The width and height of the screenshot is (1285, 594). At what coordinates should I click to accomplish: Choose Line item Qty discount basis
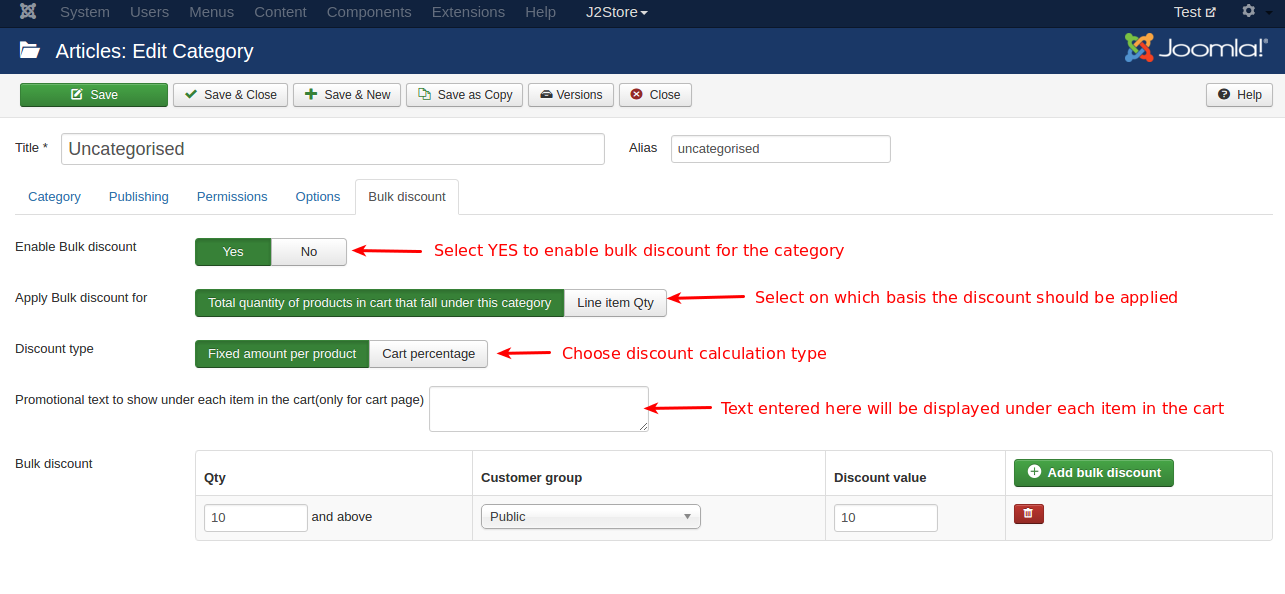[615, 303]
